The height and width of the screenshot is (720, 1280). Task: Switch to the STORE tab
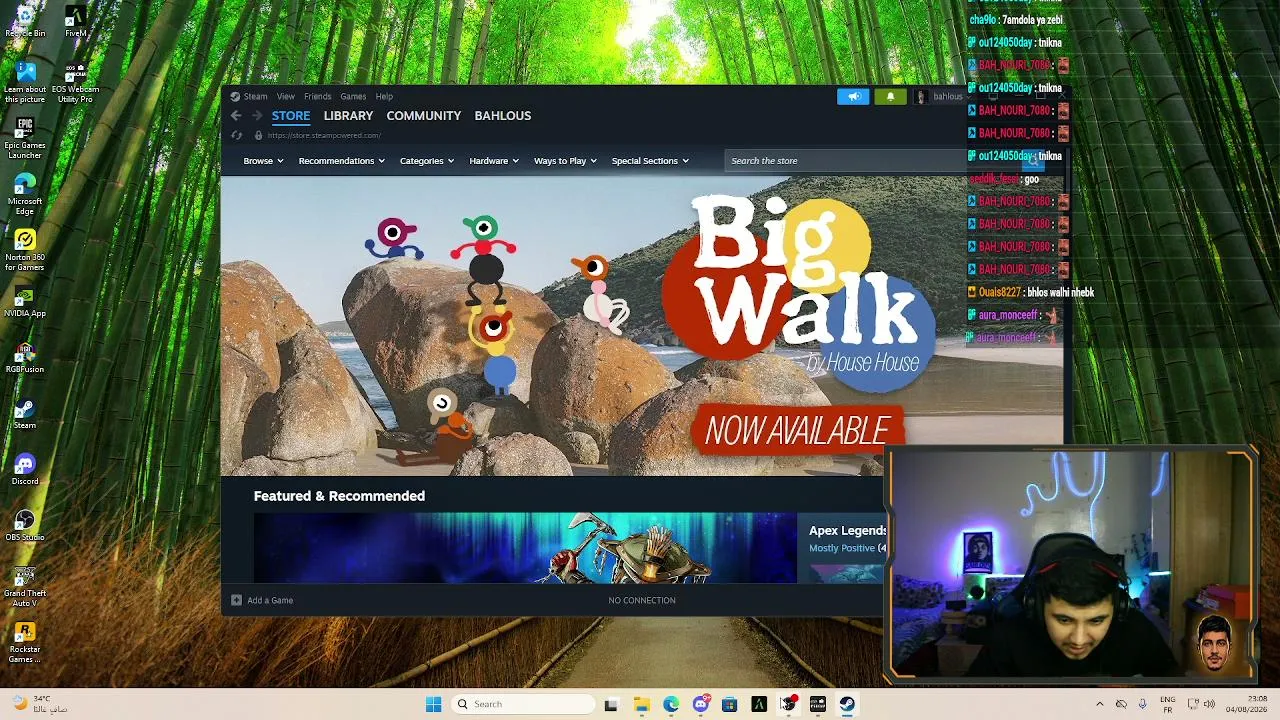[291, 116]
